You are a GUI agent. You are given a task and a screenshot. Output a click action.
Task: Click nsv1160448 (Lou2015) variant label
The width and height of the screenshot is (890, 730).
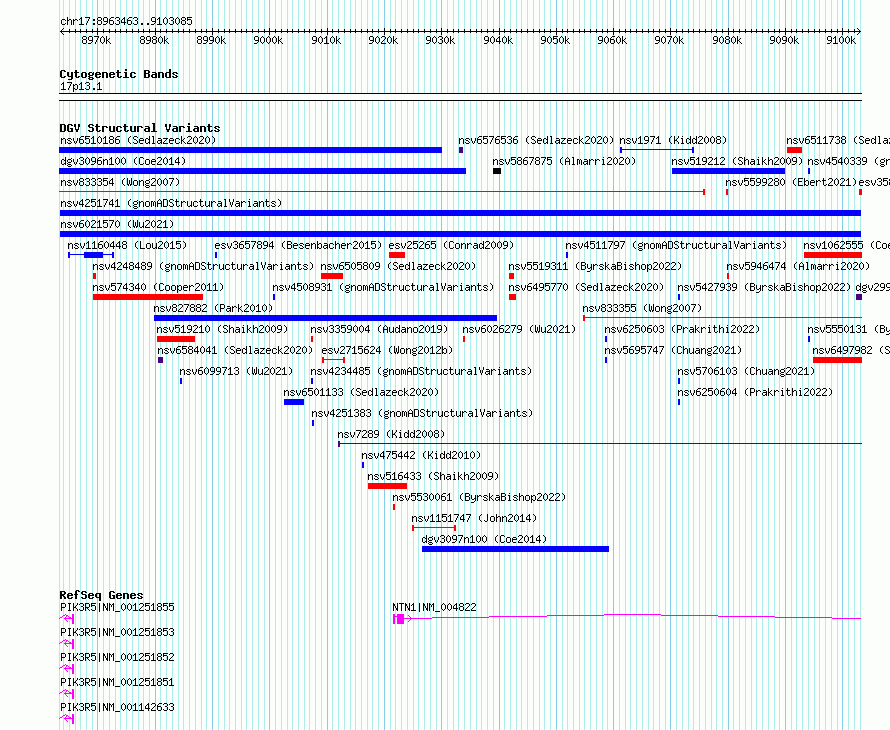pyautogui.click(x=127, y=245)
